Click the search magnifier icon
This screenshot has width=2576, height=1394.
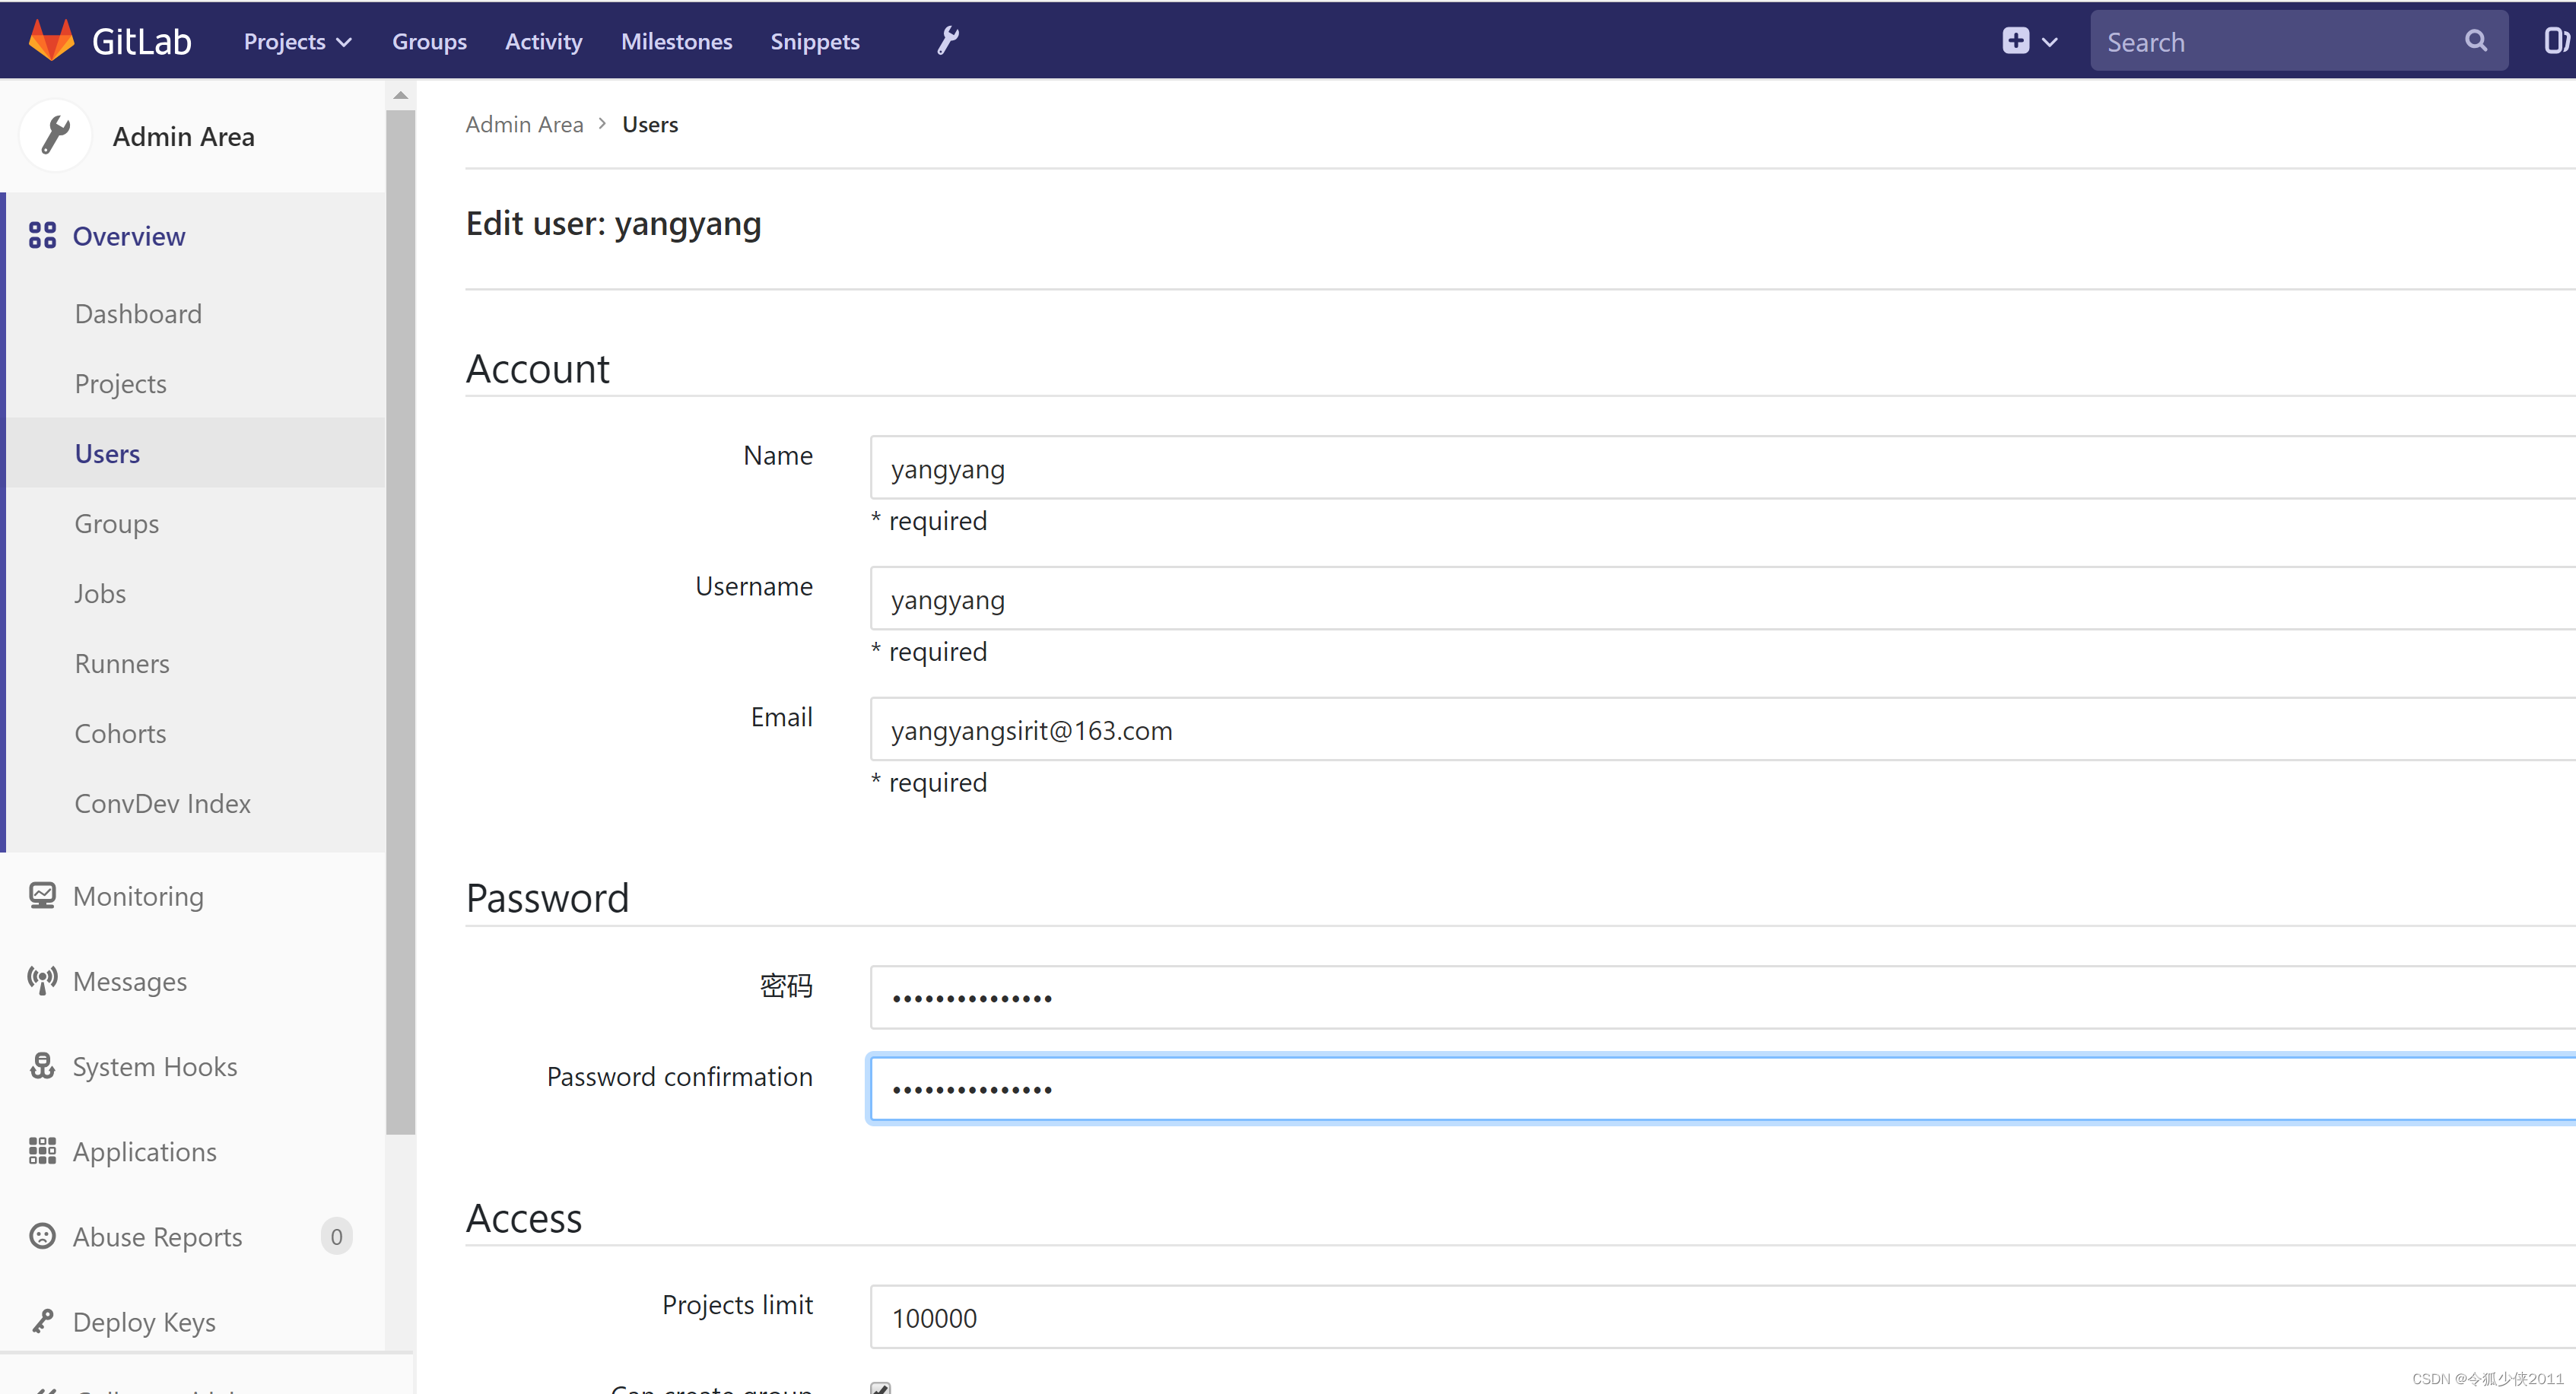point(2476,41)
